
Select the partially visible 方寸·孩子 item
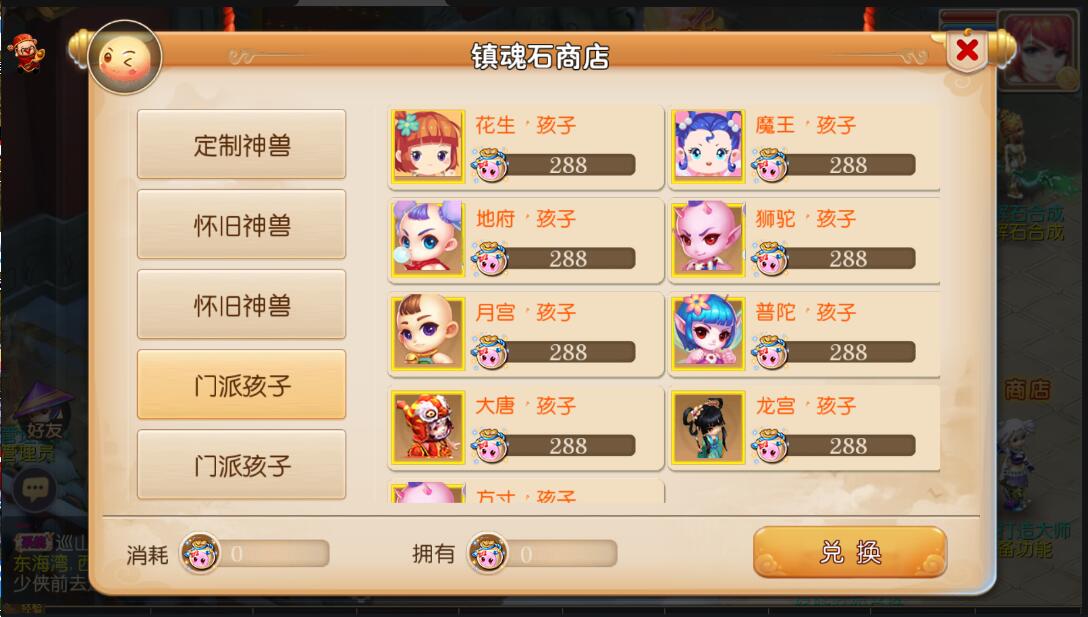(x=526, y=491)
